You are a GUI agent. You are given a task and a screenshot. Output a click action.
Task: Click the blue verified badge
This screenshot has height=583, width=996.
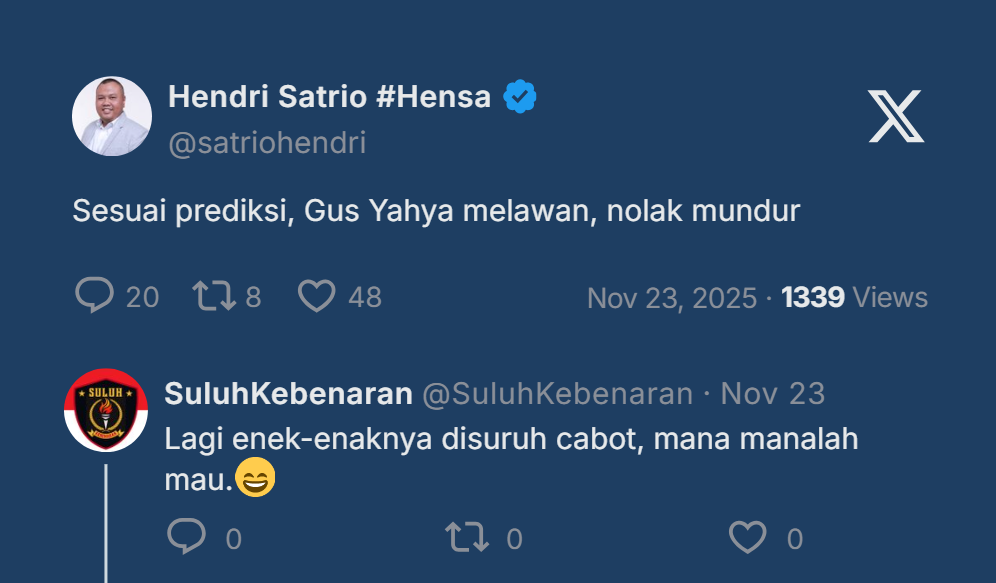[520, 97]
